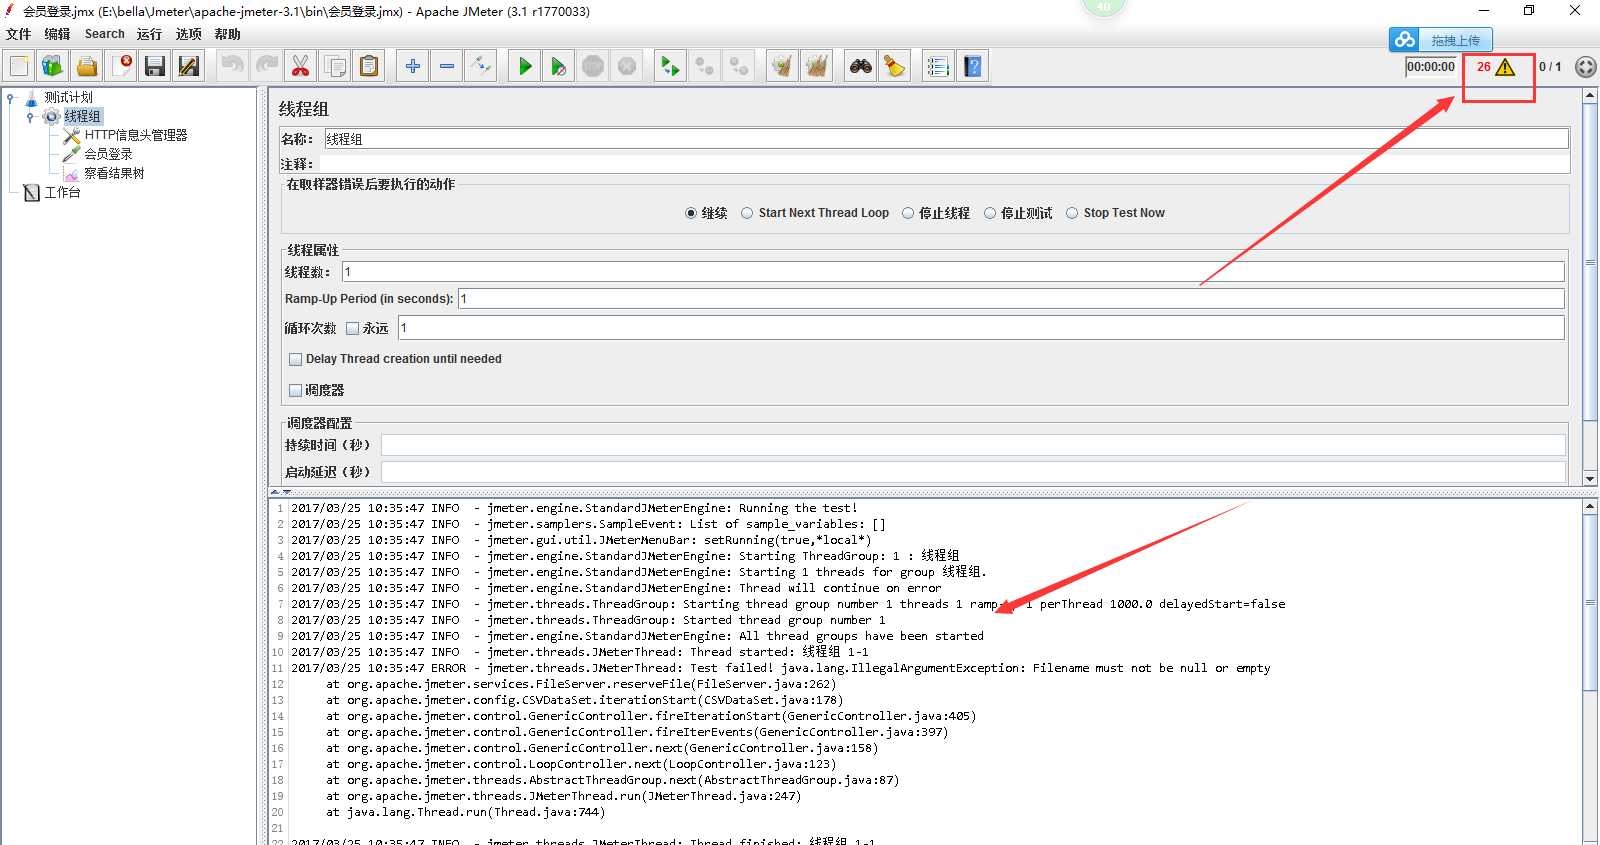
Task: Select the 停止测试 radio option
Action: pos(990,213)
